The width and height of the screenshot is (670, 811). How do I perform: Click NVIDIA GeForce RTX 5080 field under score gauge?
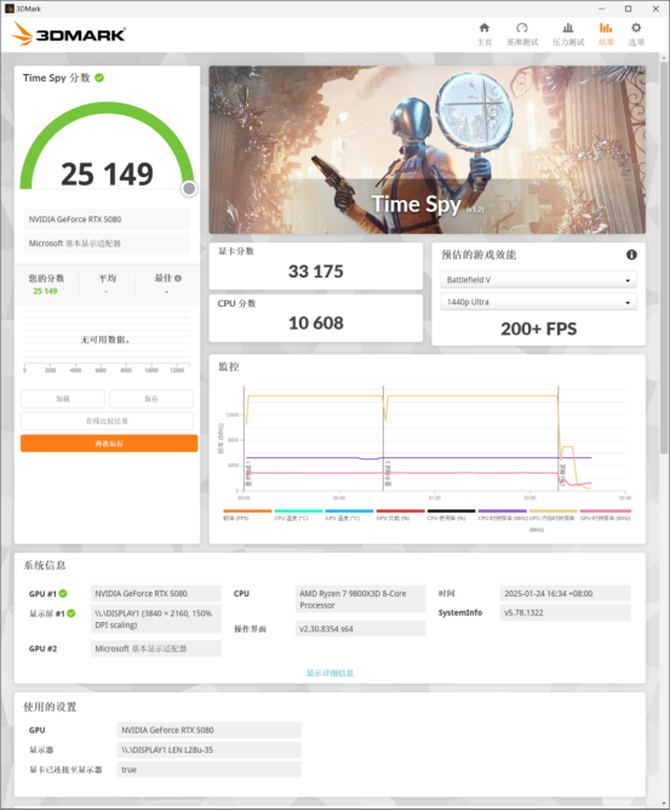click(107, 219)
